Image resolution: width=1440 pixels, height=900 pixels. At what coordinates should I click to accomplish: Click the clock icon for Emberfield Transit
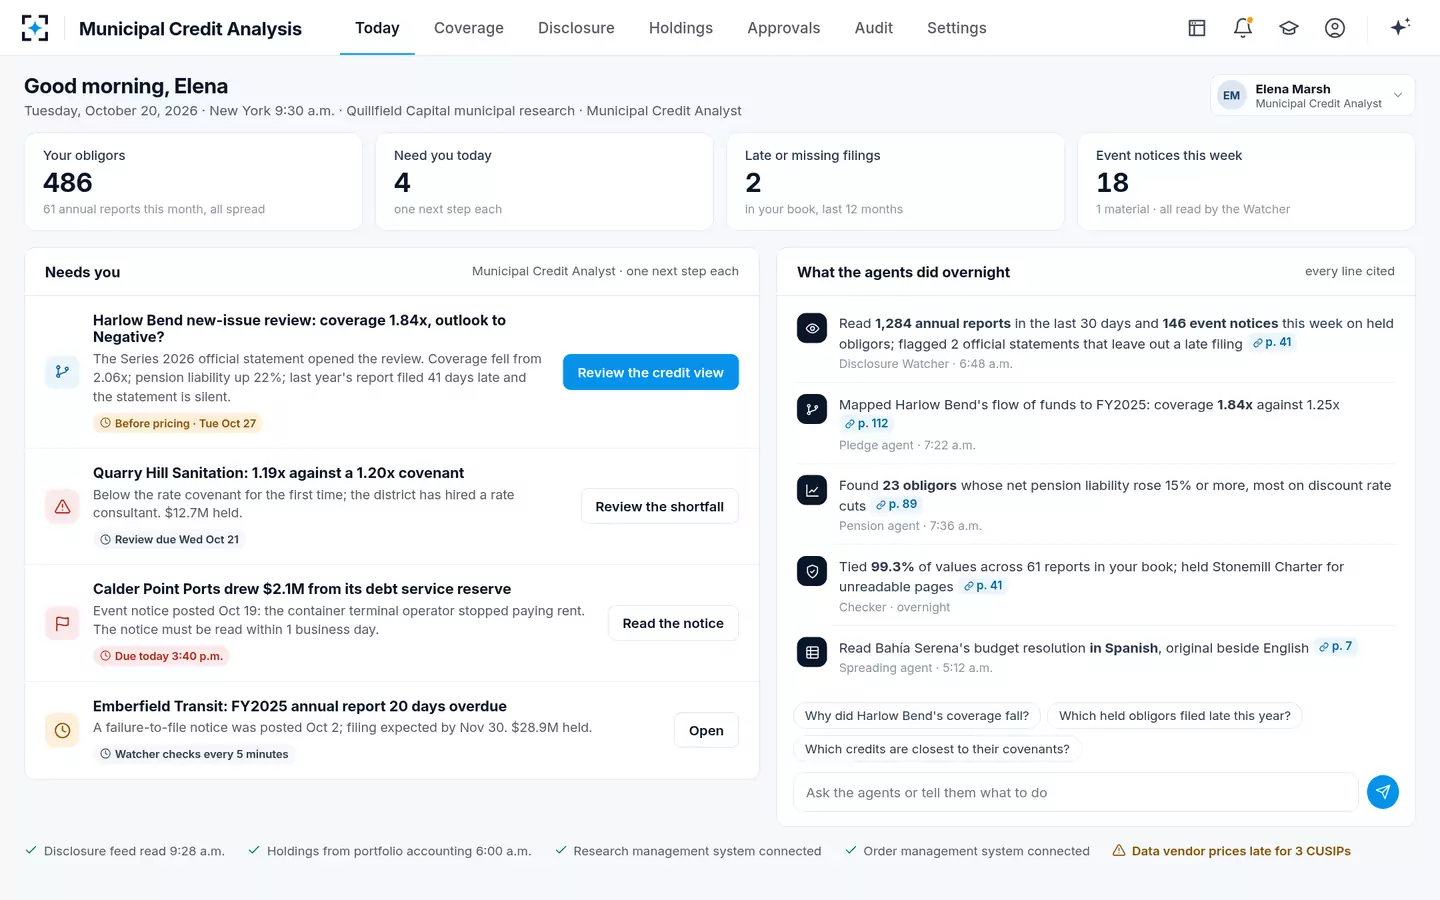coord(62,731)
